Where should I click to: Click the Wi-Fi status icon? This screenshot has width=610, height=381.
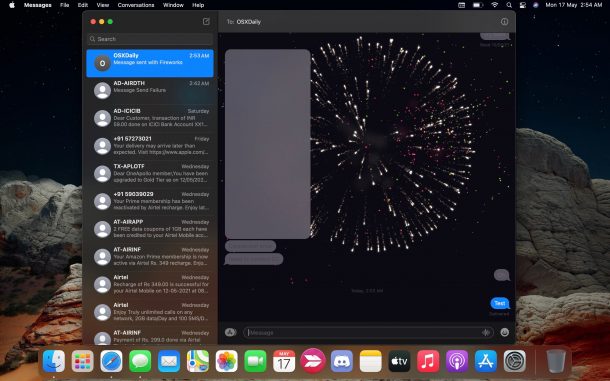click(x=494, y=5)
